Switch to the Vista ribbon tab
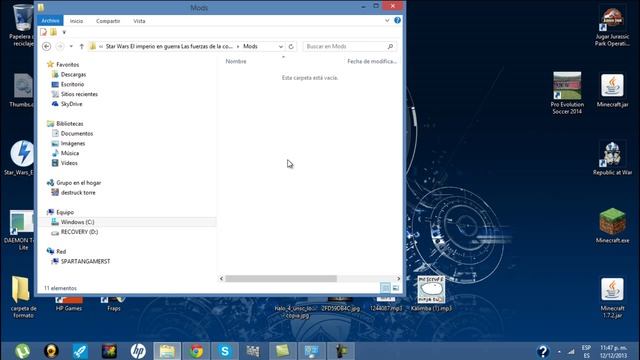 pos(139,21)
